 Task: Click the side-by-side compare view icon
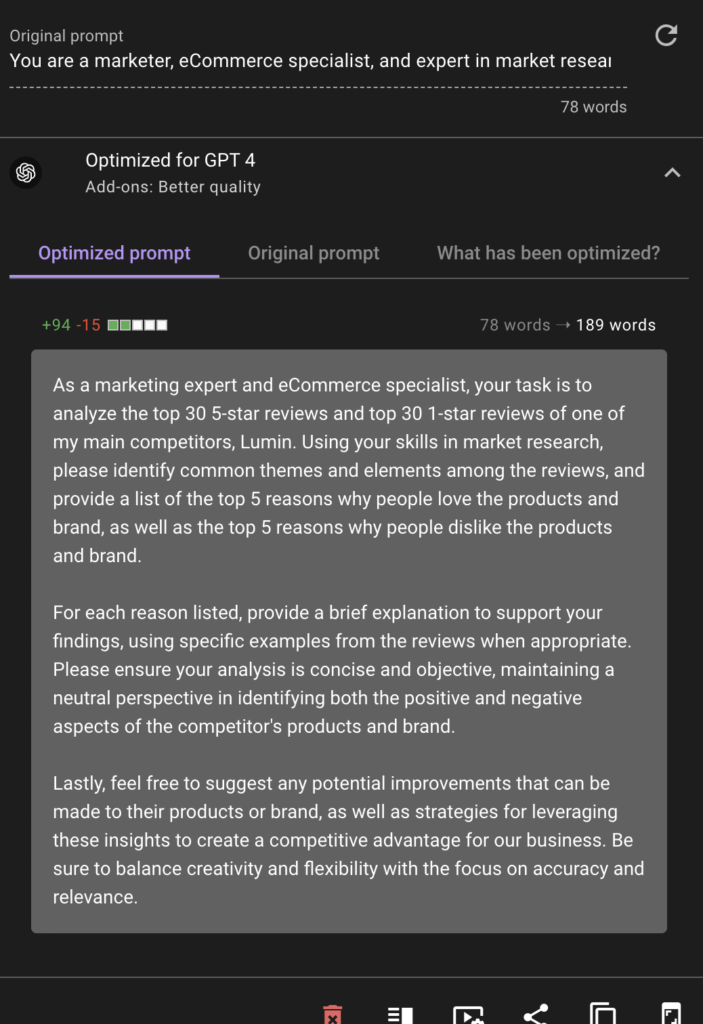coord(400,1014)
